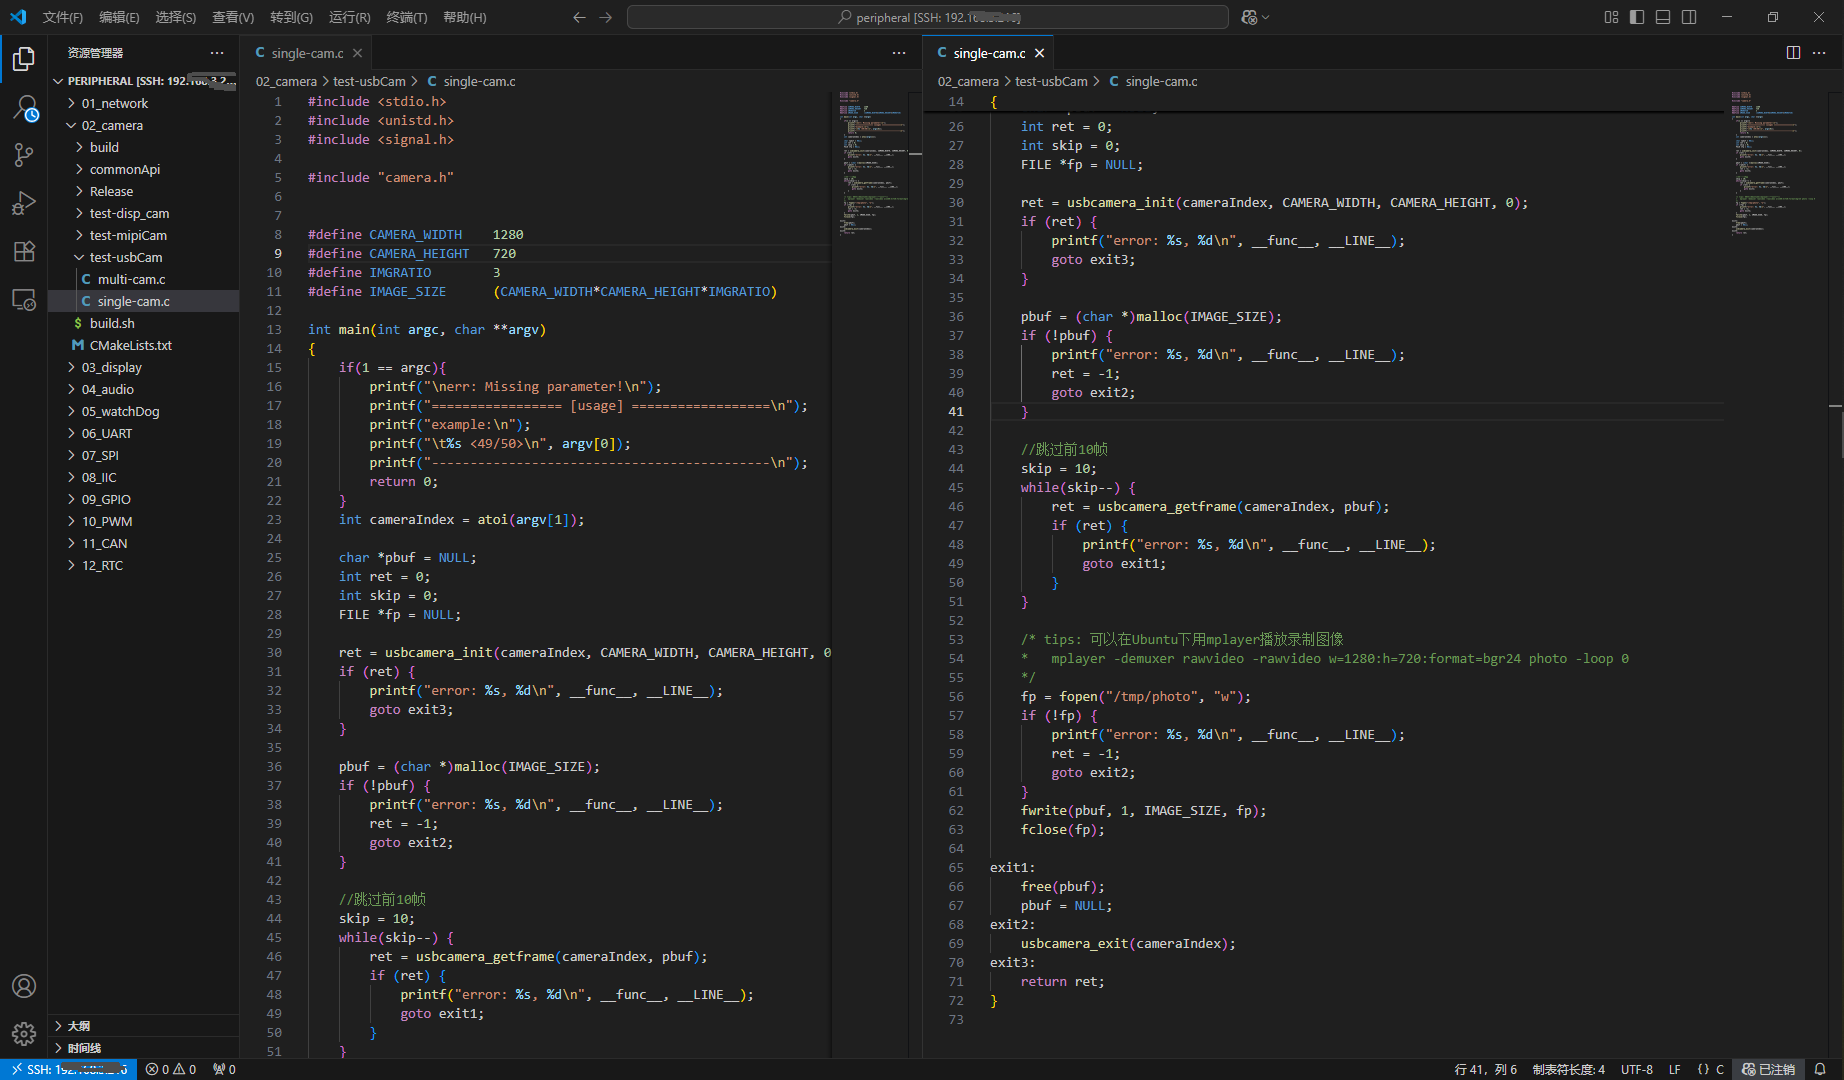Screen dimensions: 1844x1080
Task: Open the Search view in activity bar
Action: tap(24, 108)
